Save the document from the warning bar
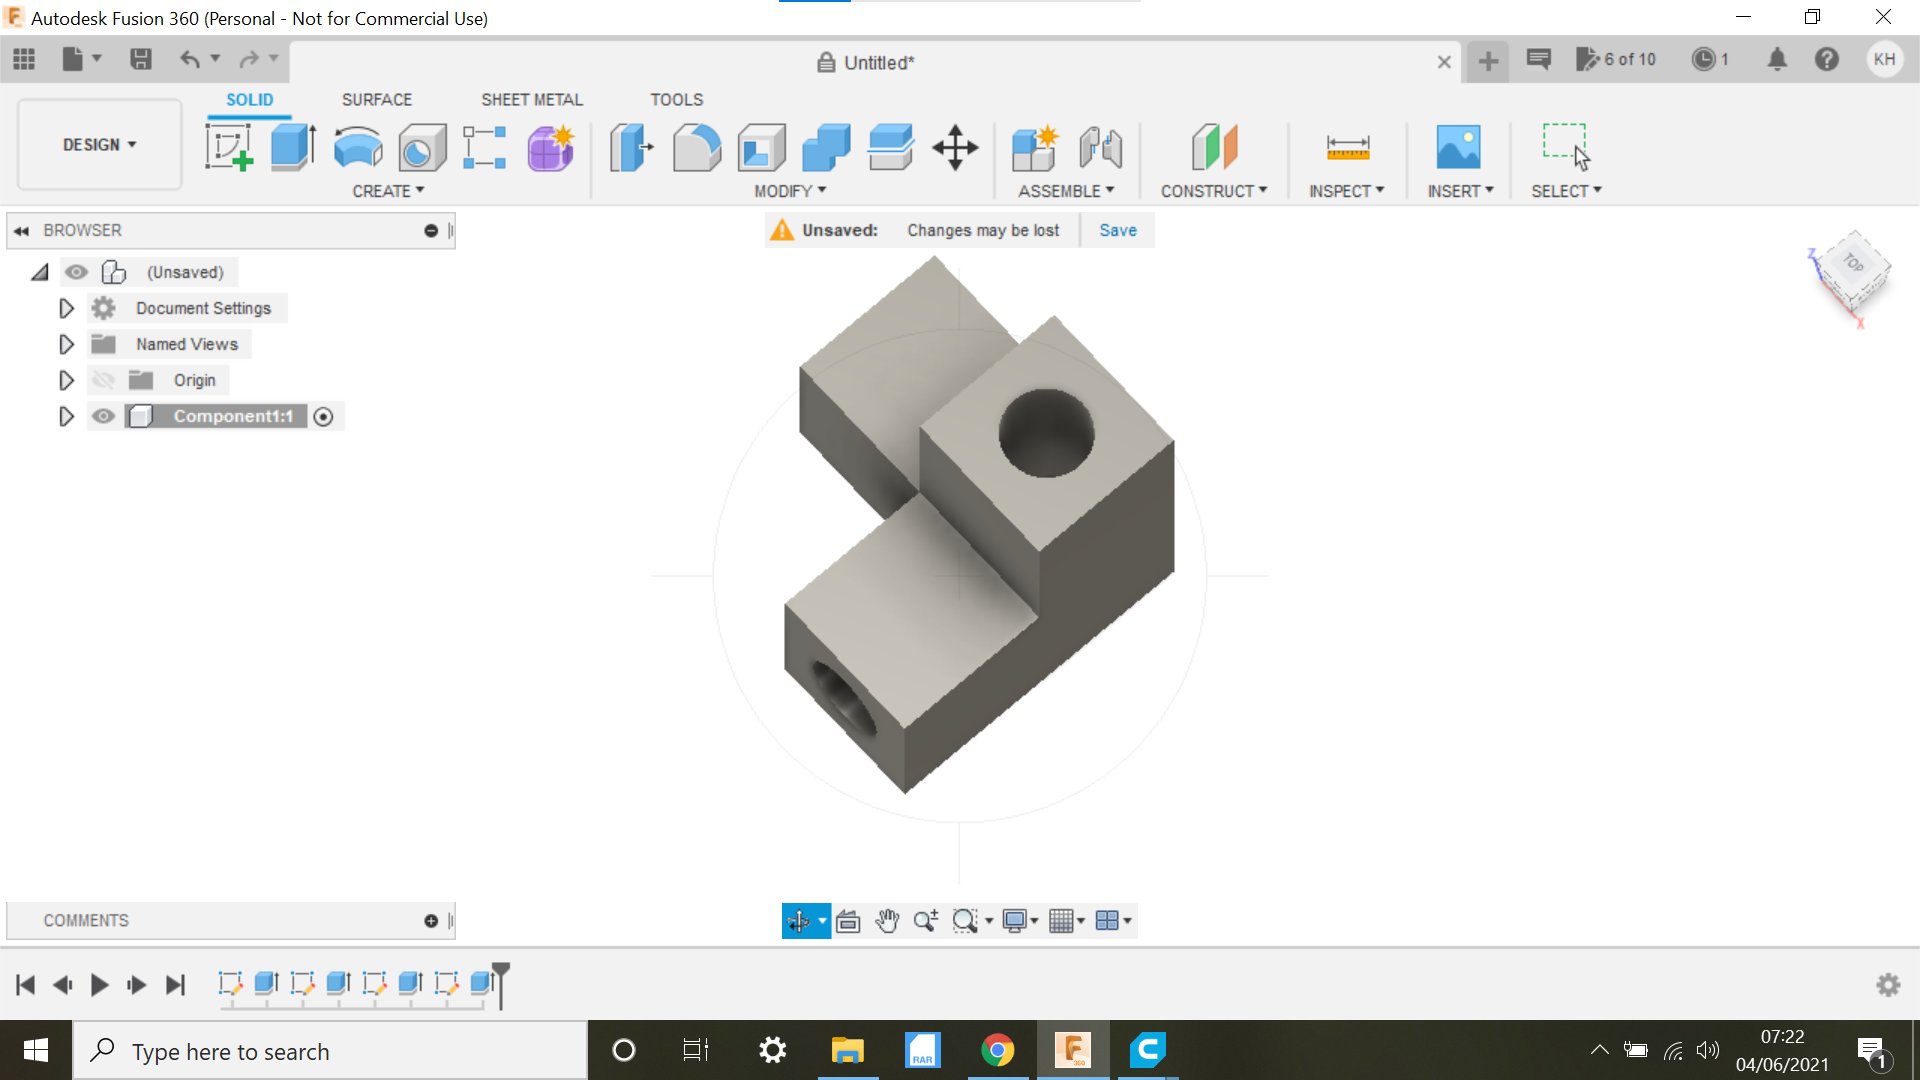The height and width of the screenshot is (1080, 1920). [1117, 230]
